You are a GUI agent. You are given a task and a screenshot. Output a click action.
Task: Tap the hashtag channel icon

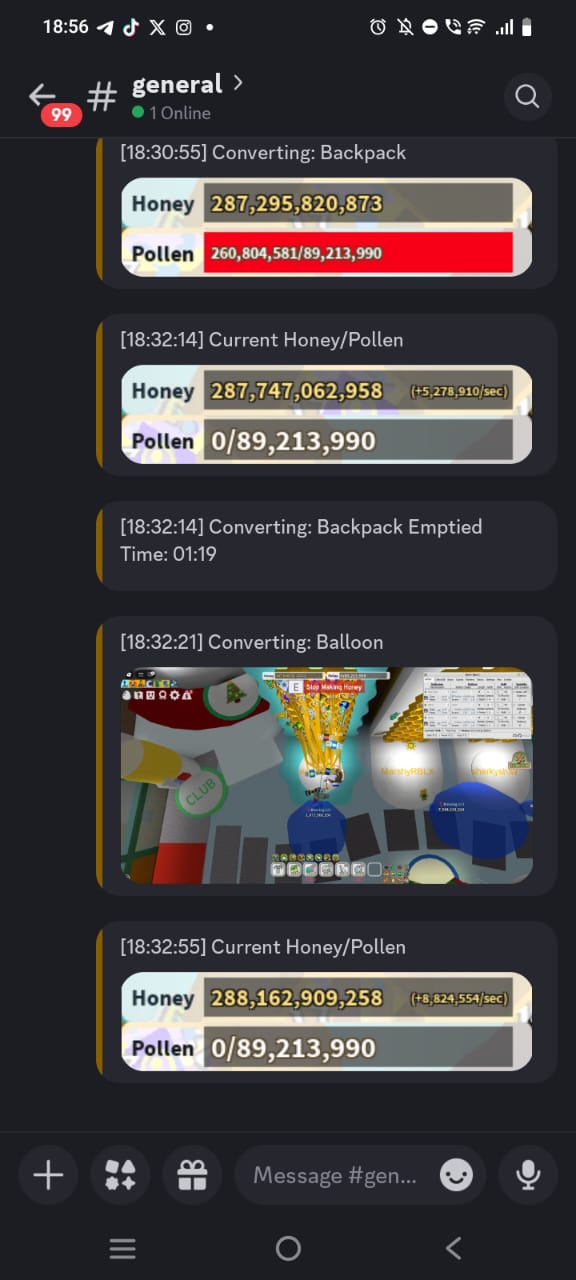(101, 97)
